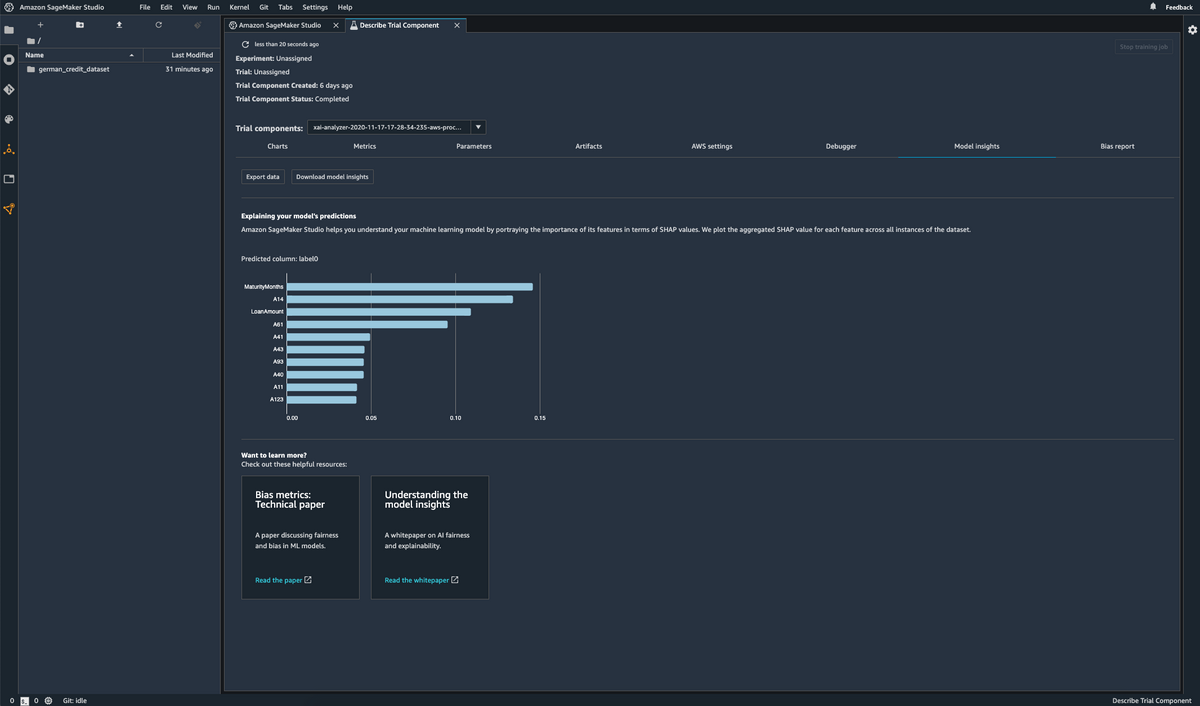
Task: Click the SageMaker Studio logo icon
Action: coord(9,7)
